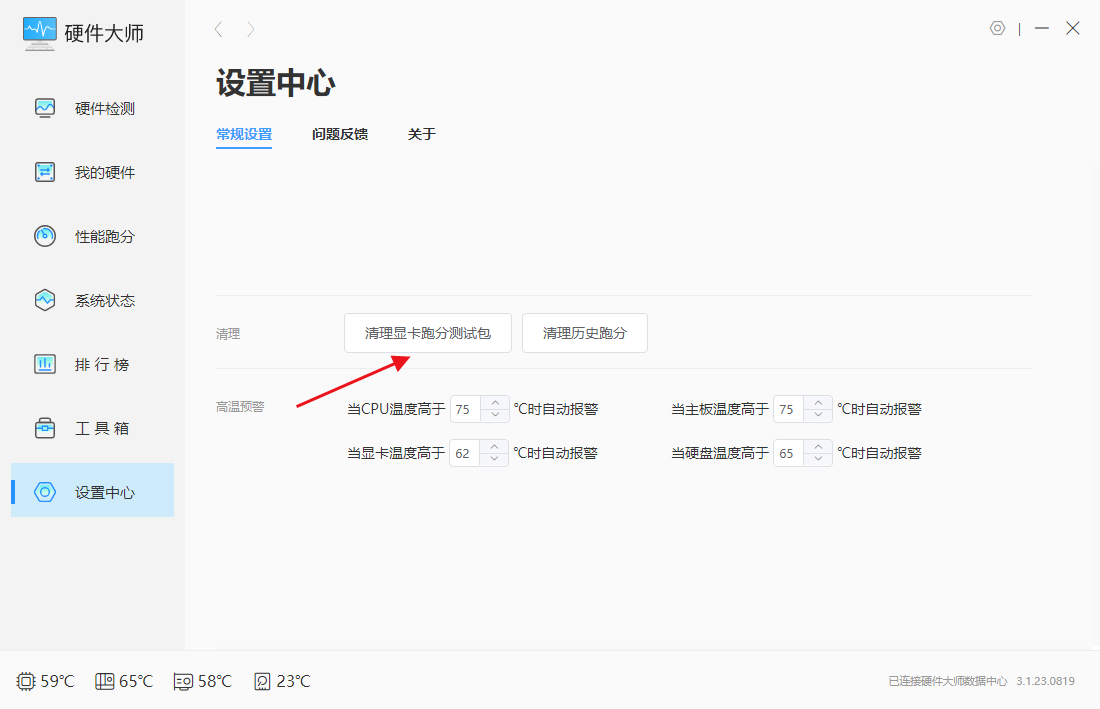The height and width of the screenshot is (709, 1100).
Task: Switch to the 问题反馈 tab
Action: click(340, 134)
